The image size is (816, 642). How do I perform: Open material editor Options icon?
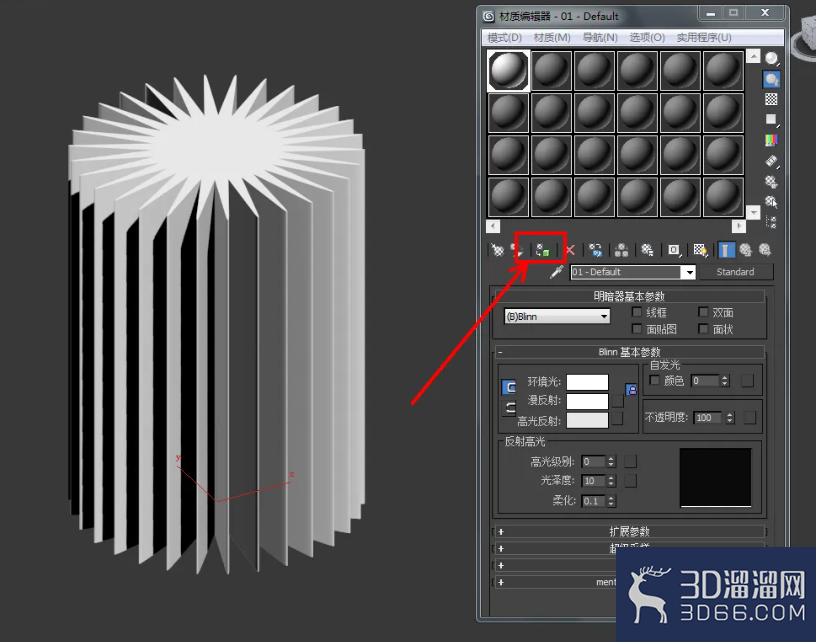[x=771, y=181]
